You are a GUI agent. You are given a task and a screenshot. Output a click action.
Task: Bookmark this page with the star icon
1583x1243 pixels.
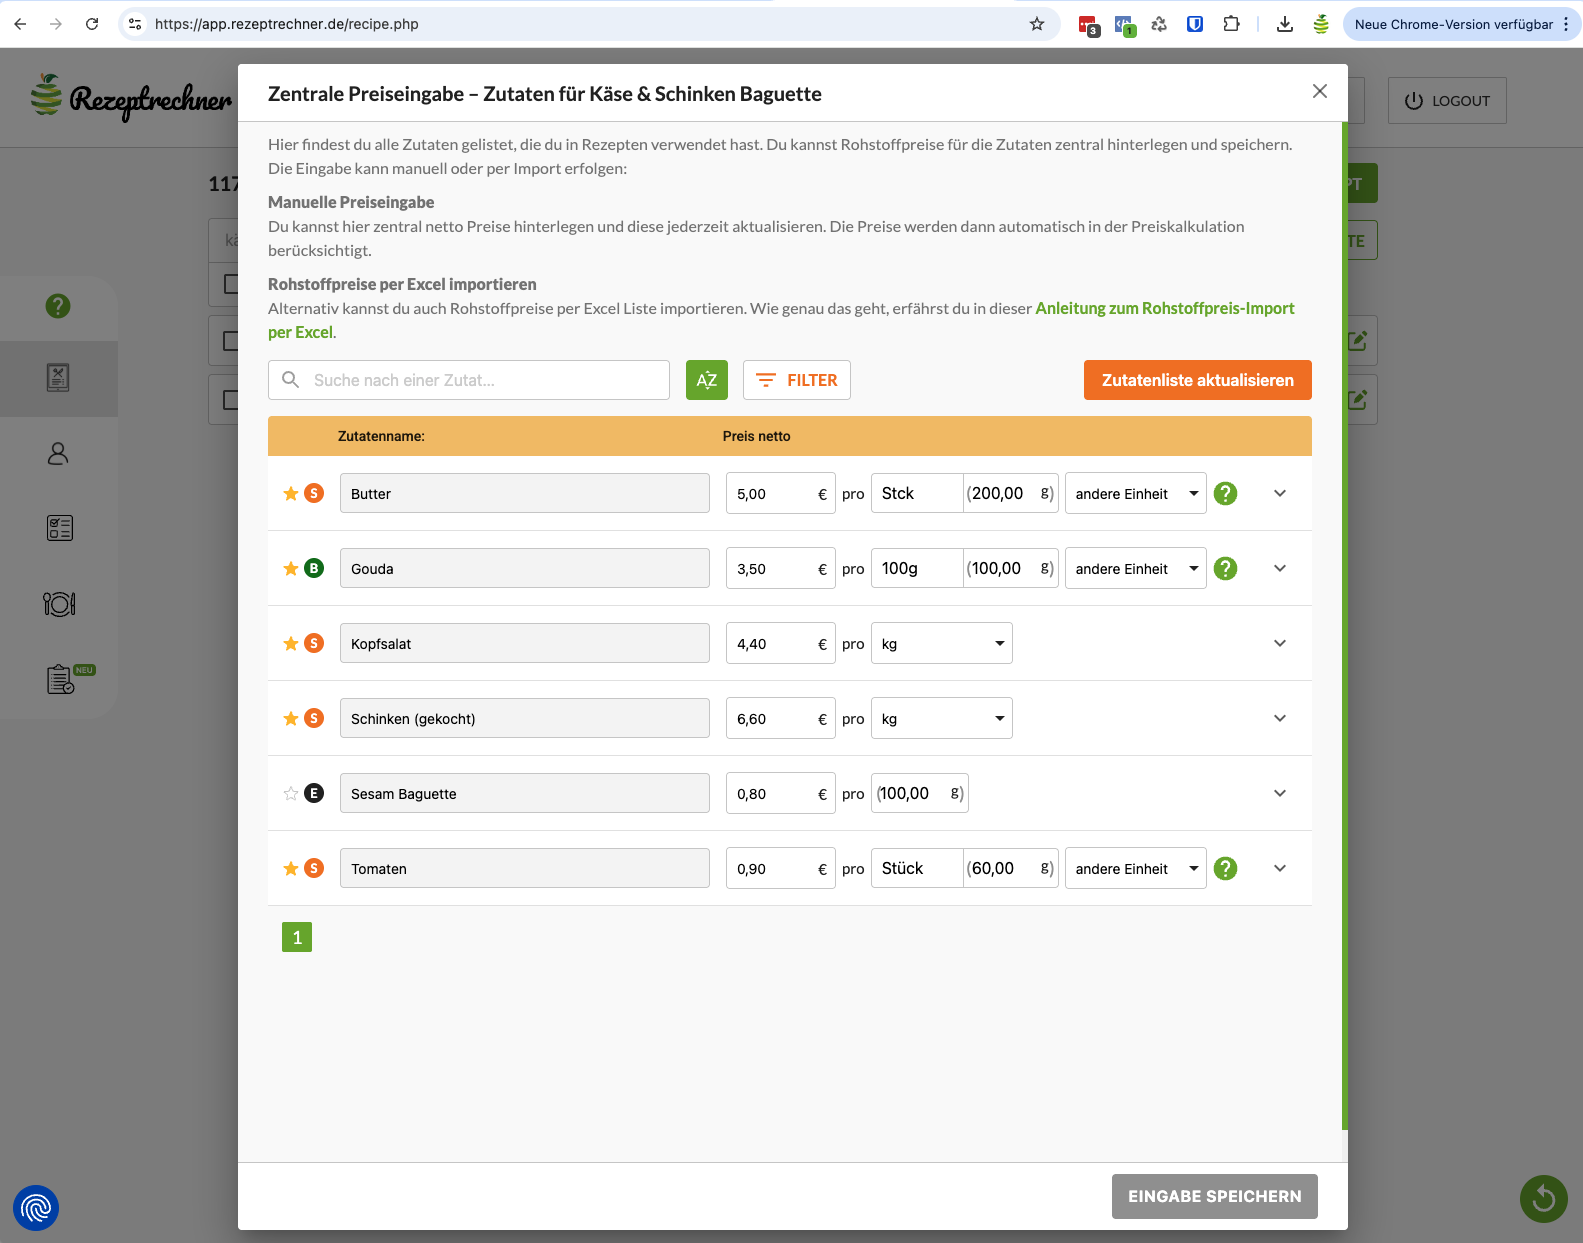tap(1037, 24)
